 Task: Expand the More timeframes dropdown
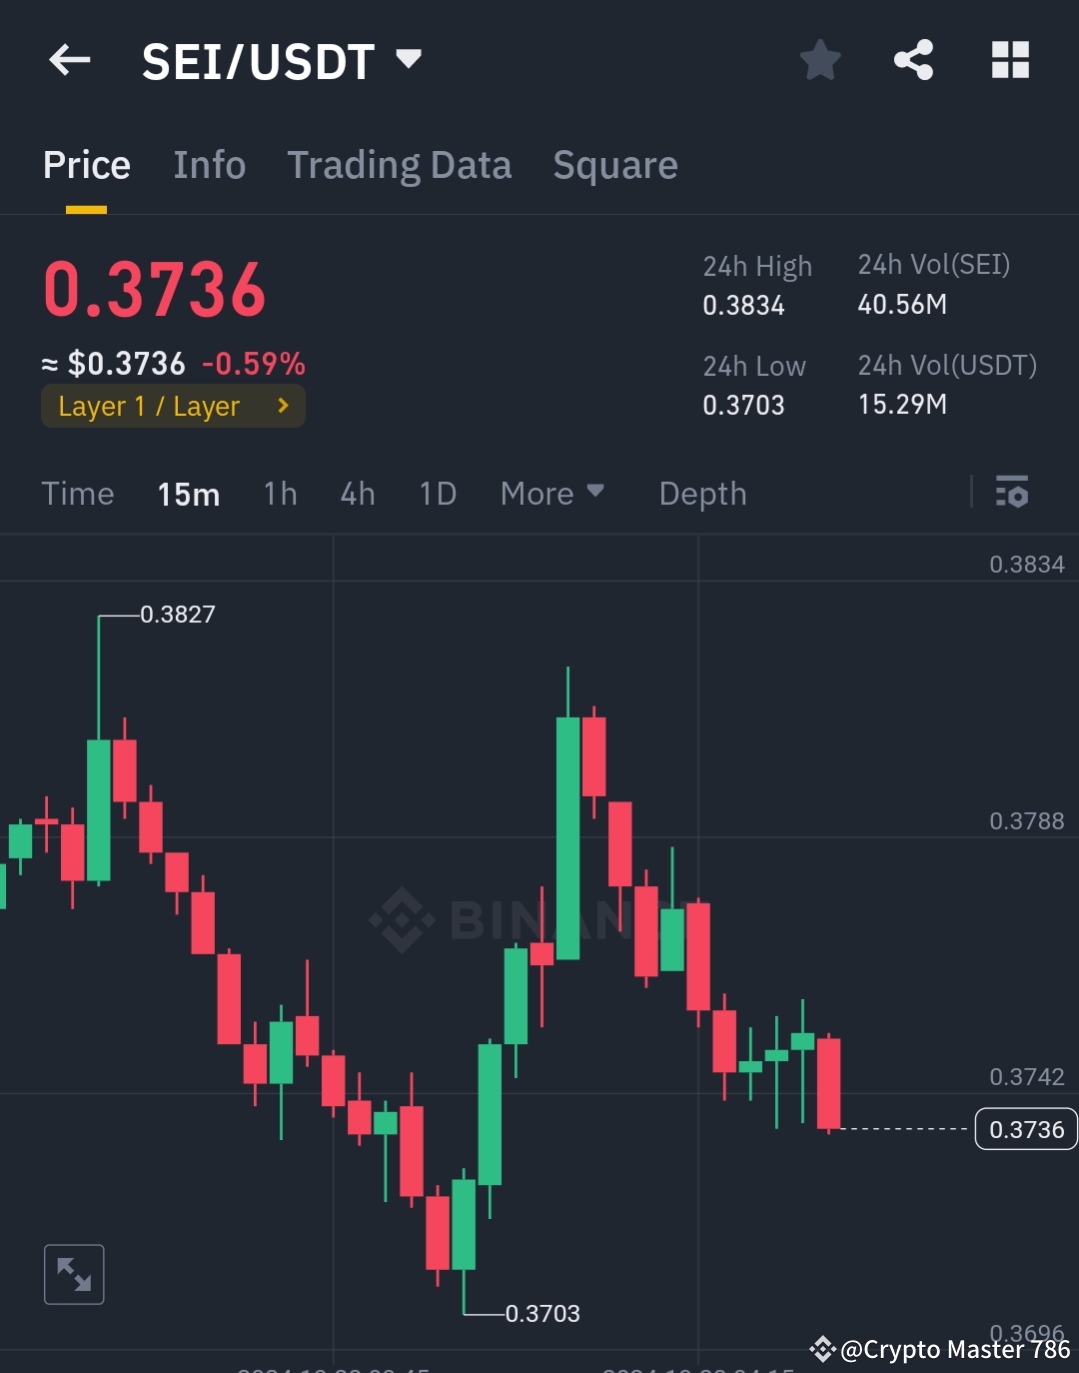tap(552, 493)
